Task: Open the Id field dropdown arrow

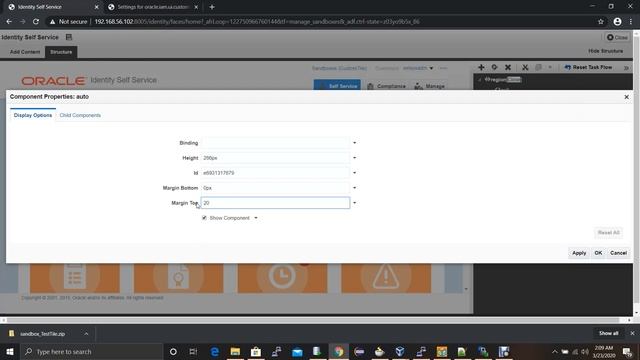Action: [354, 173]
